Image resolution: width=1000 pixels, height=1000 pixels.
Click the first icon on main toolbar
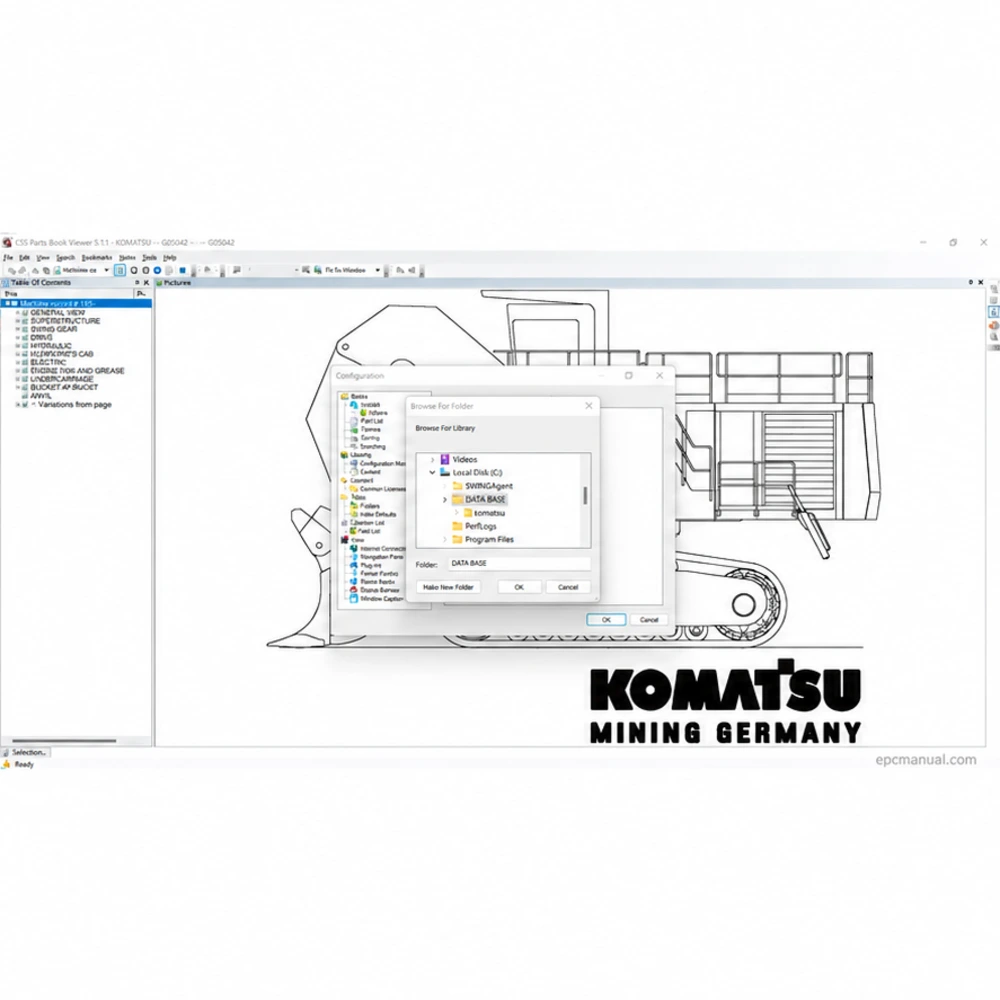click(11, 270)
